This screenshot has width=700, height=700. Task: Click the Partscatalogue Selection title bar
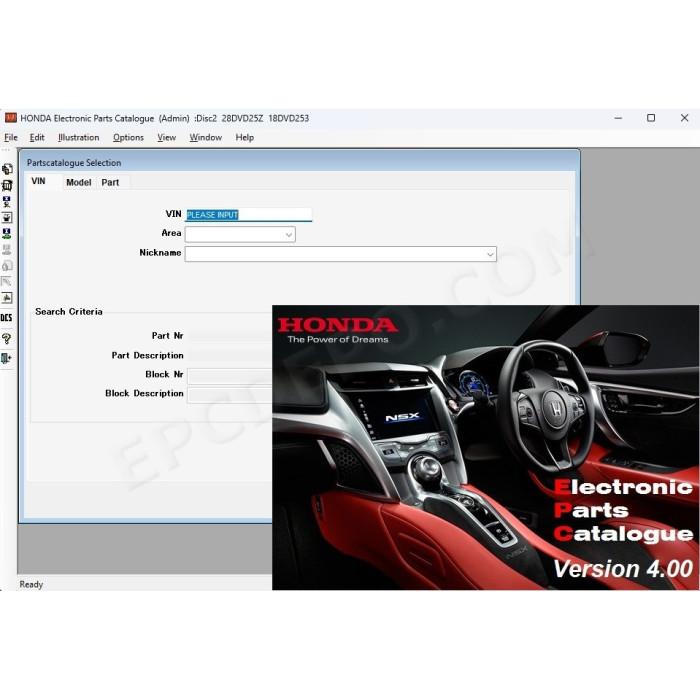click(299, 162)
